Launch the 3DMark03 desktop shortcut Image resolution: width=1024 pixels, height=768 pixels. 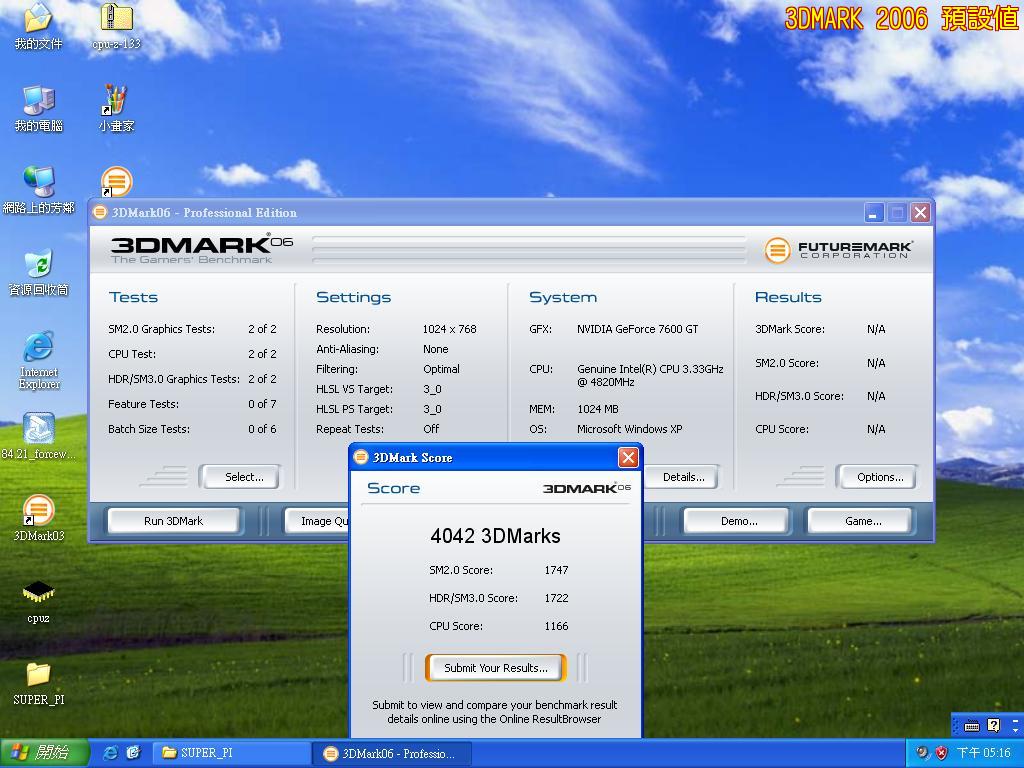click(x=38, y=519)
